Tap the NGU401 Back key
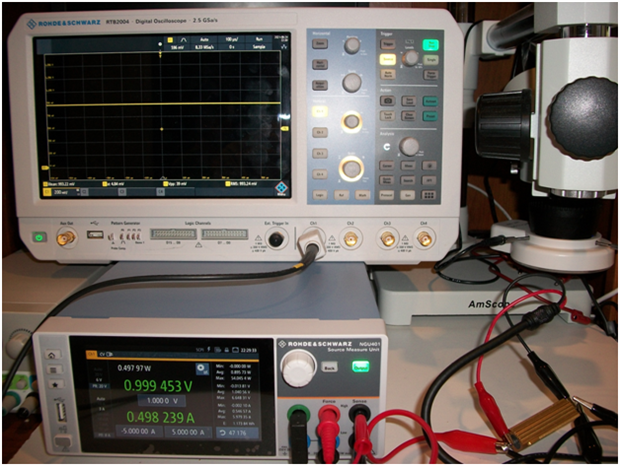The width and height of the screenshot is (620, 466). pyautogui.click(x=329, y=368)
